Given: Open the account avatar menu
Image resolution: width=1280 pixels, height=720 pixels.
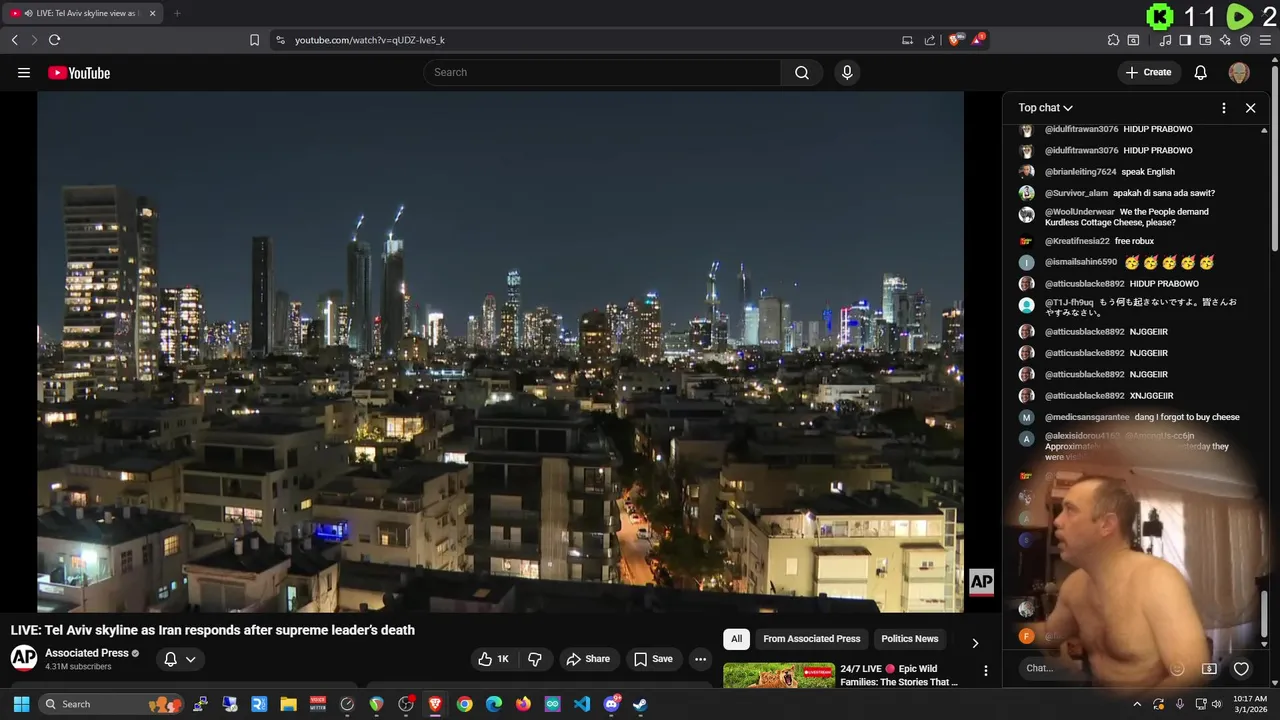Looking at the screenshot, I should coord(1239,72).
